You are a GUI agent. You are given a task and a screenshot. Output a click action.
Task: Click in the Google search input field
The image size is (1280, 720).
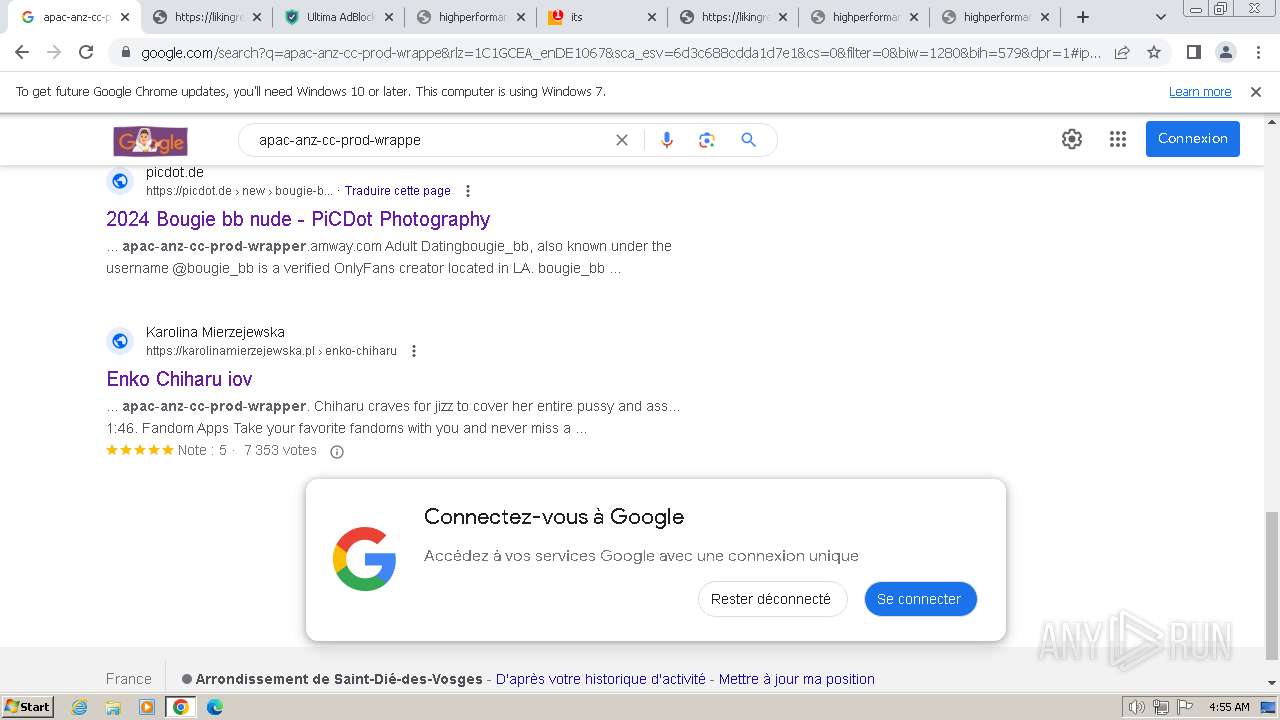coord(428,140)
